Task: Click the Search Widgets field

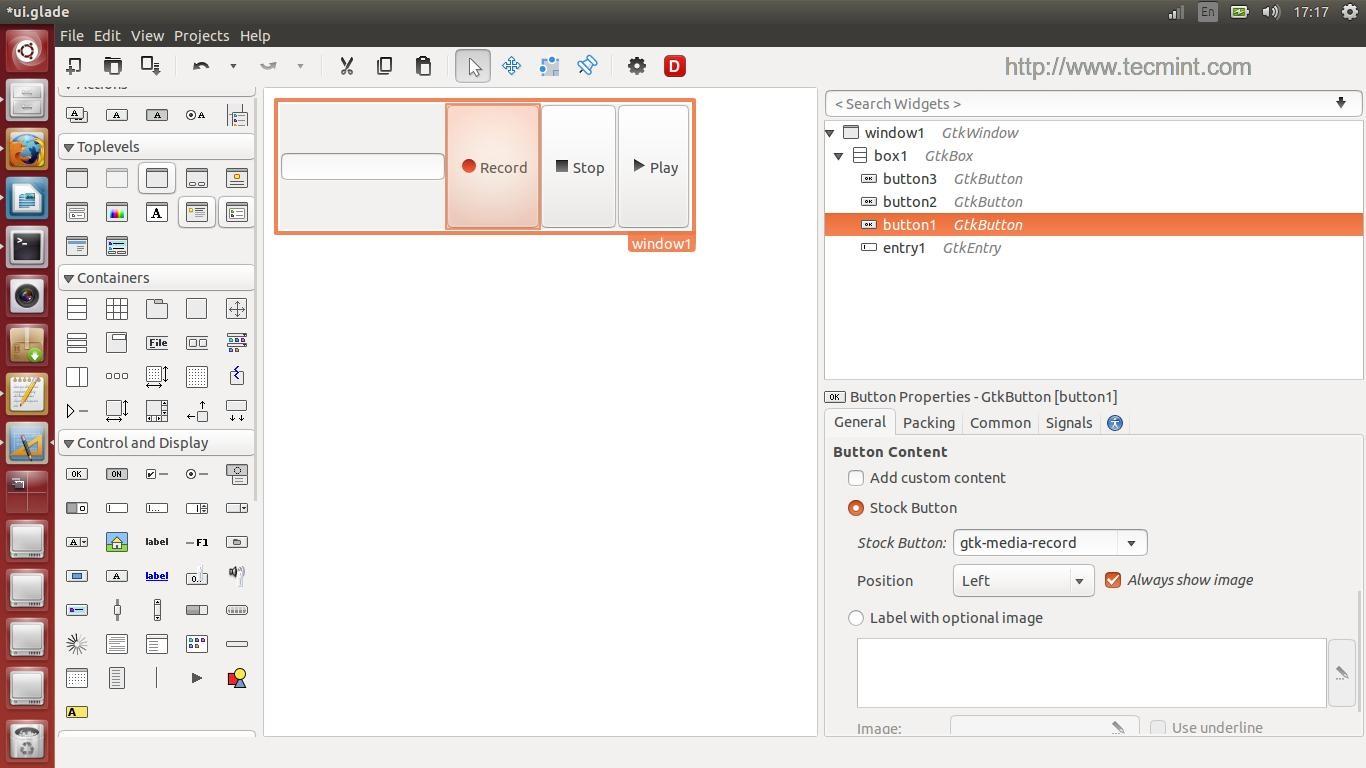Action: pyautogui.click(x=1000, y=103)
